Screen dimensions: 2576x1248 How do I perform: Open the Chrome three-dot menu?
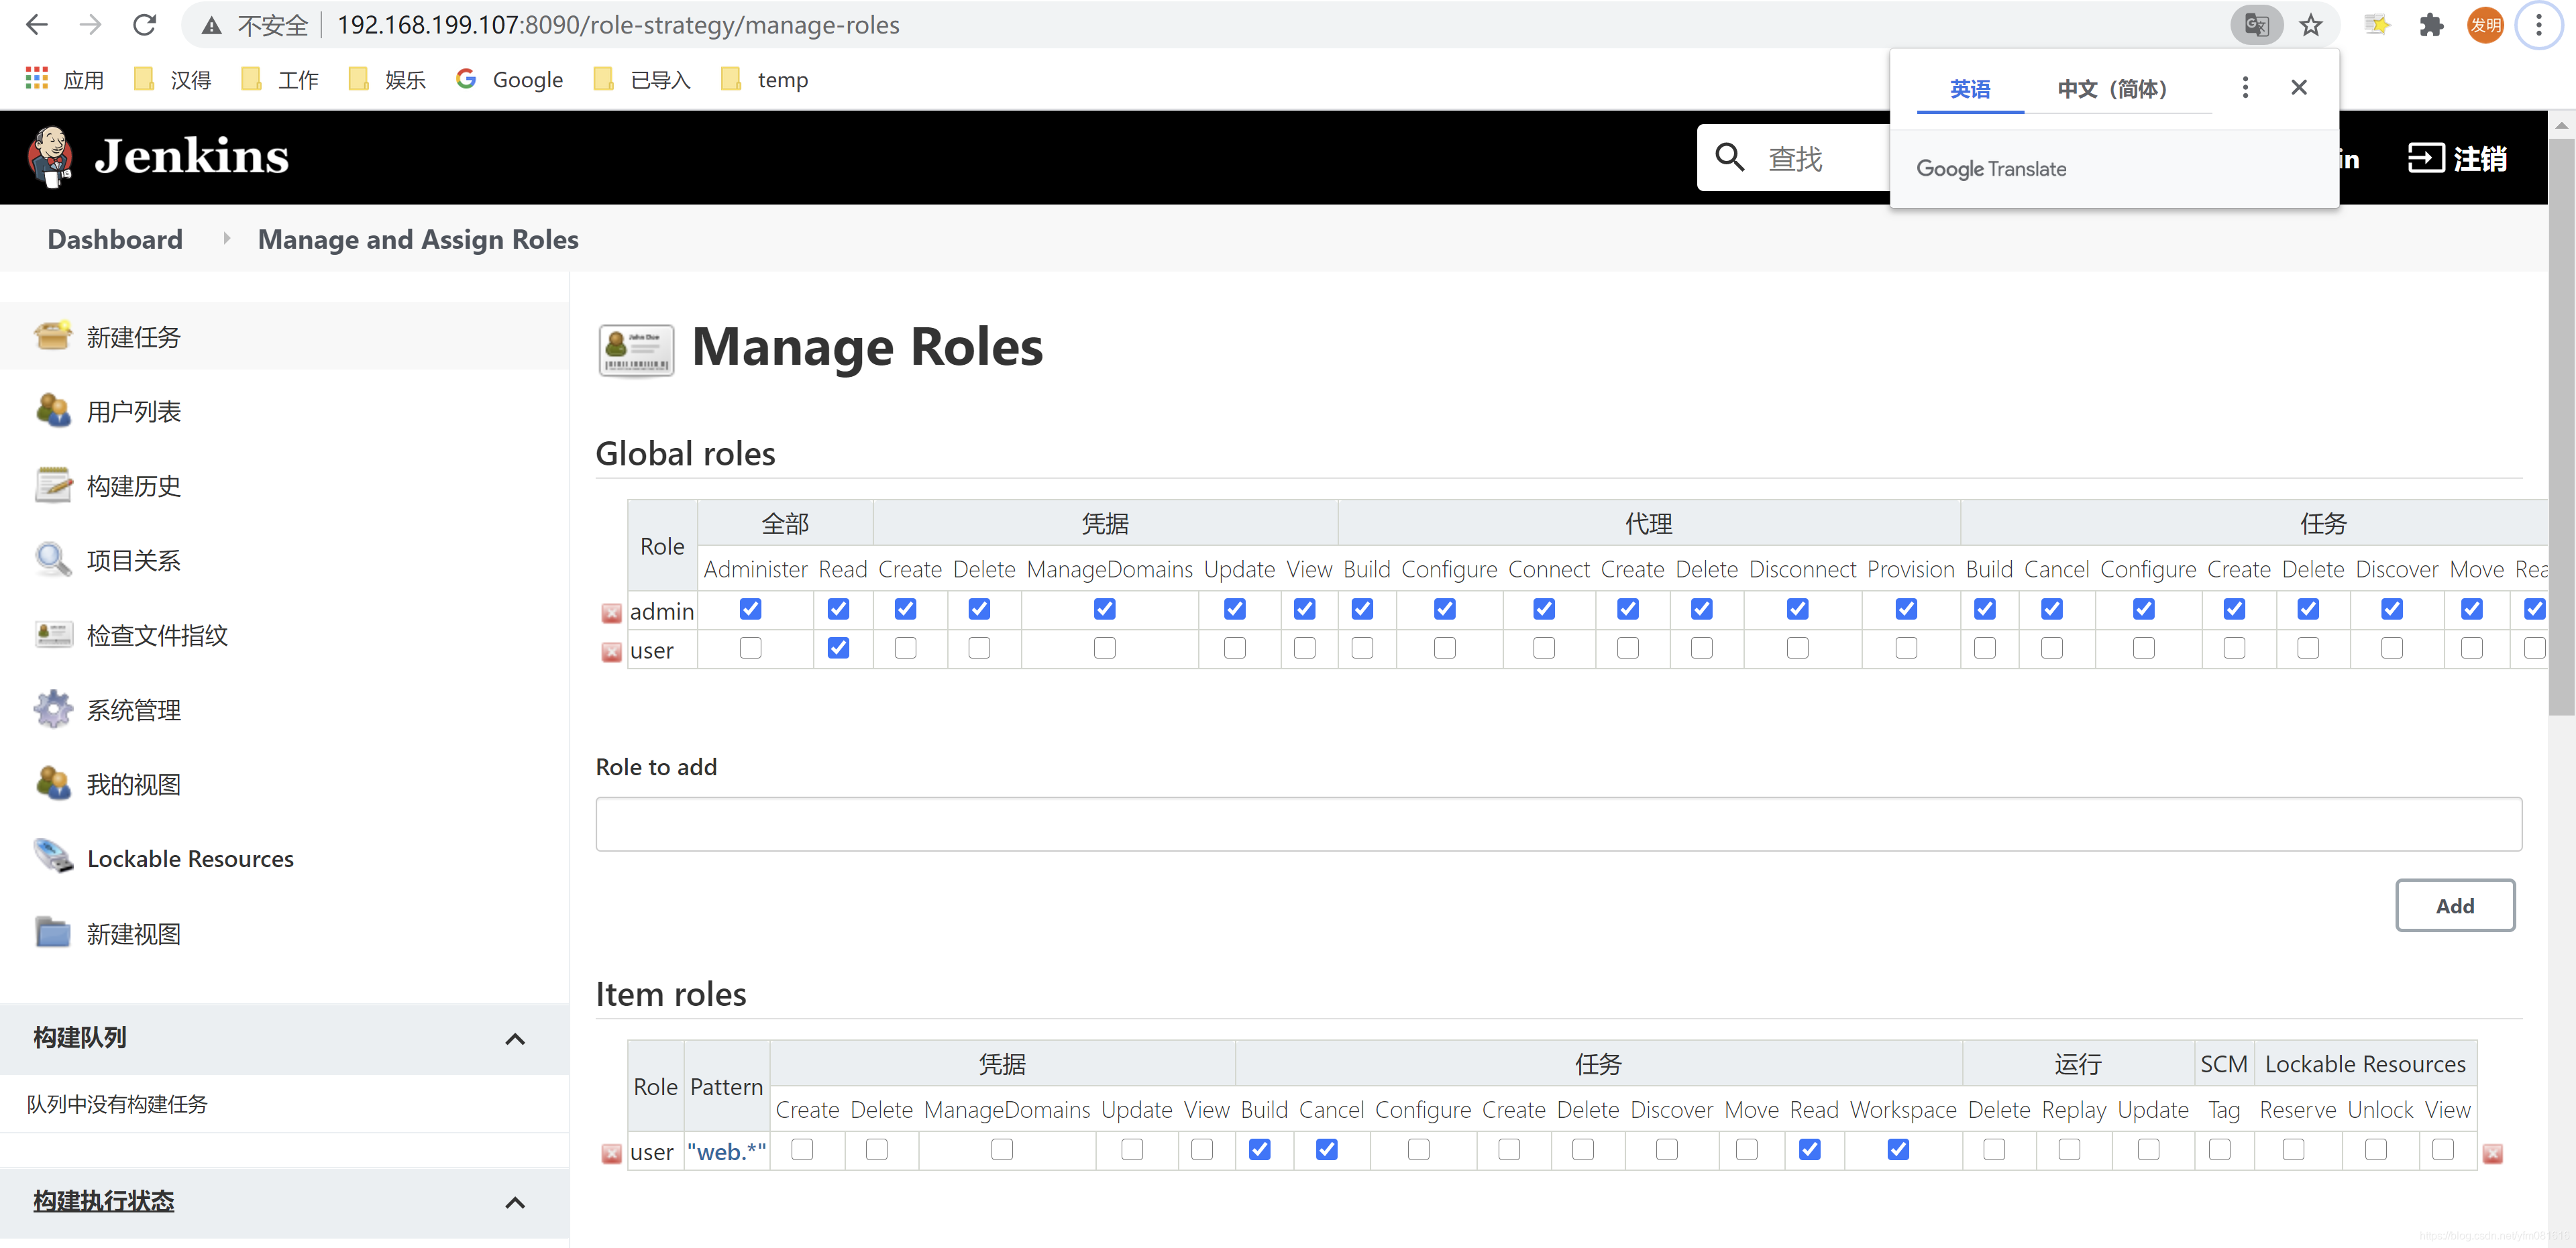tap(2538, 25)
